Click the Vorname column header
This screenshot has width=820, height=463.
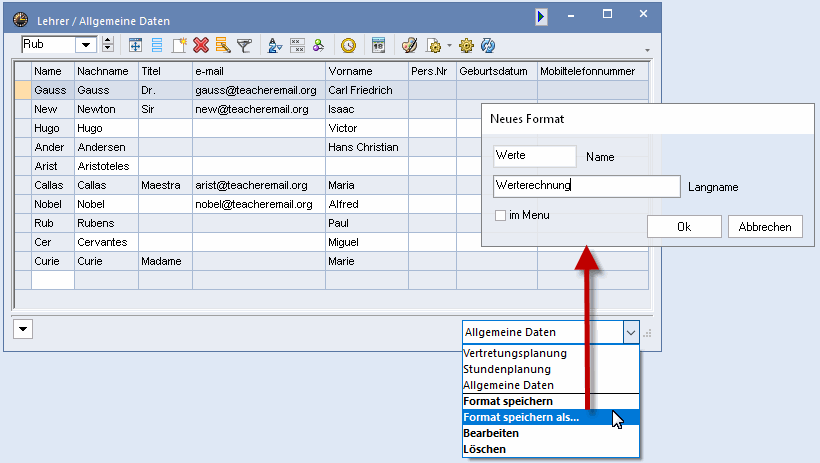coord(367,71)
